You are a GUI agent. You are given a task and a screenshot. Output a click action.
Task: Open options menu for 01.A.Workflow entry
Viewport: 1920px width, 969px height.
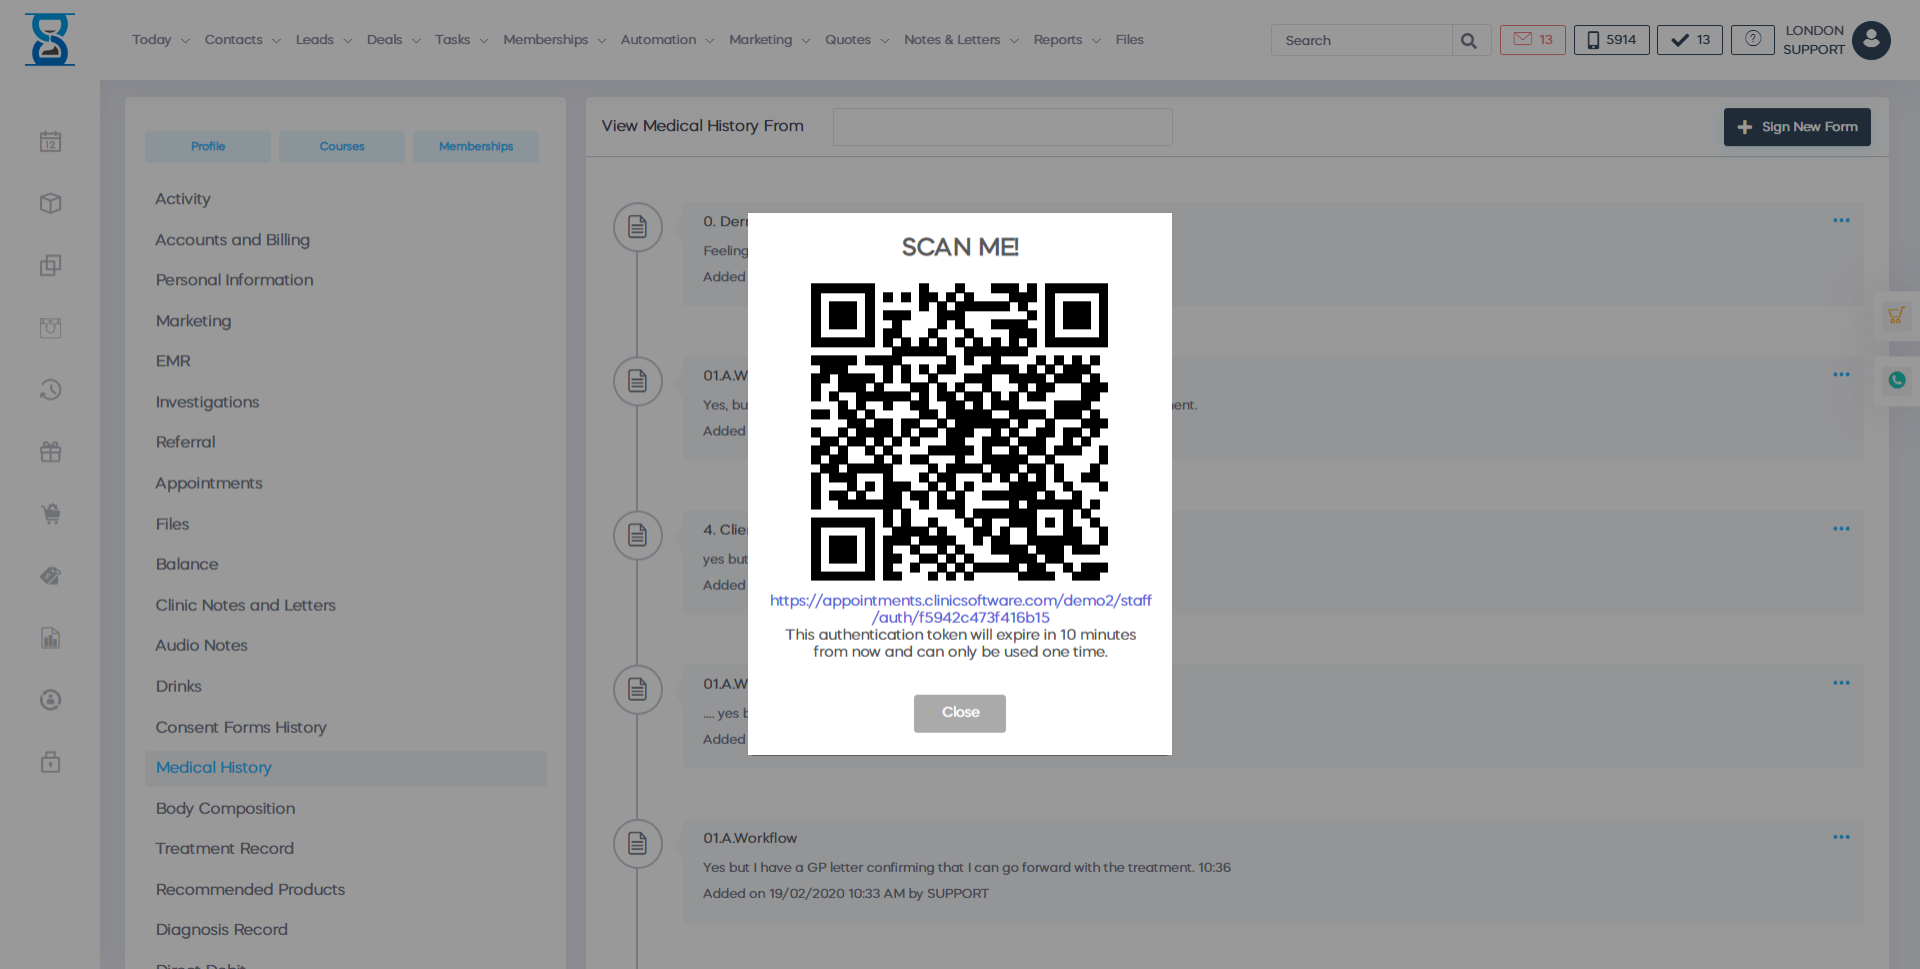tap(1840, 837)
